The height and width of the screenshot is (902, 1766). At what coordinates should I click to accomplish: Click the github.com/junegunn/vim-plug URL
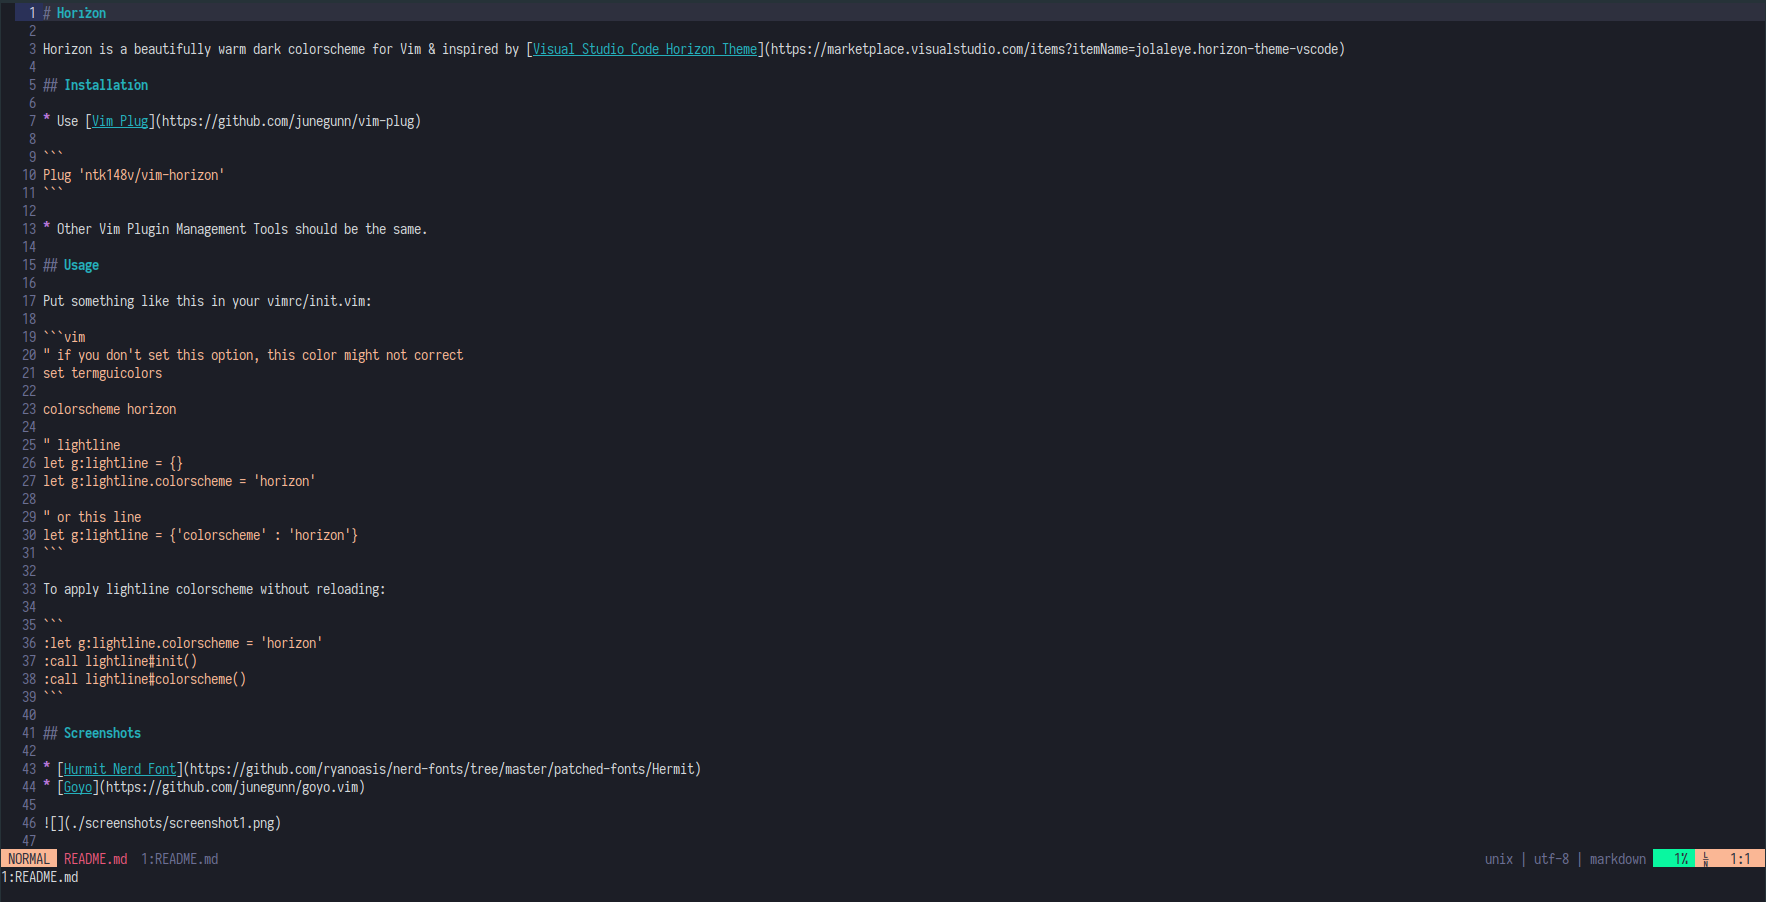click(x=288, y=121)
